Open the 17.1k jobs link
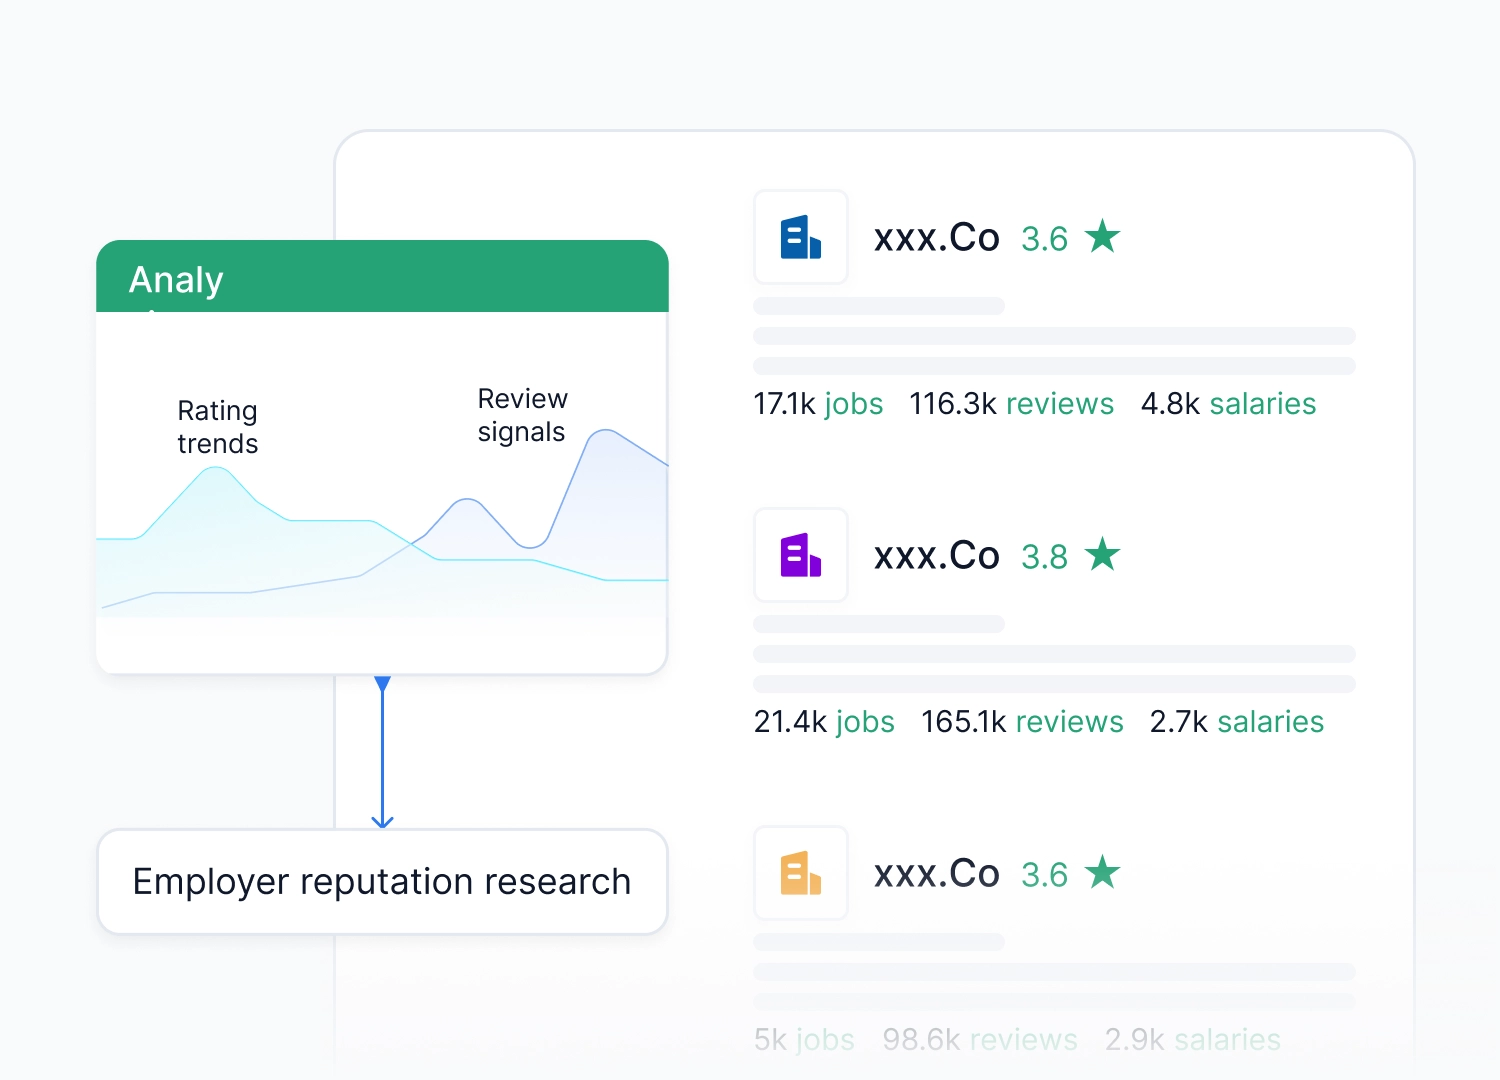 pyautogui.click(x=818, y=404)
